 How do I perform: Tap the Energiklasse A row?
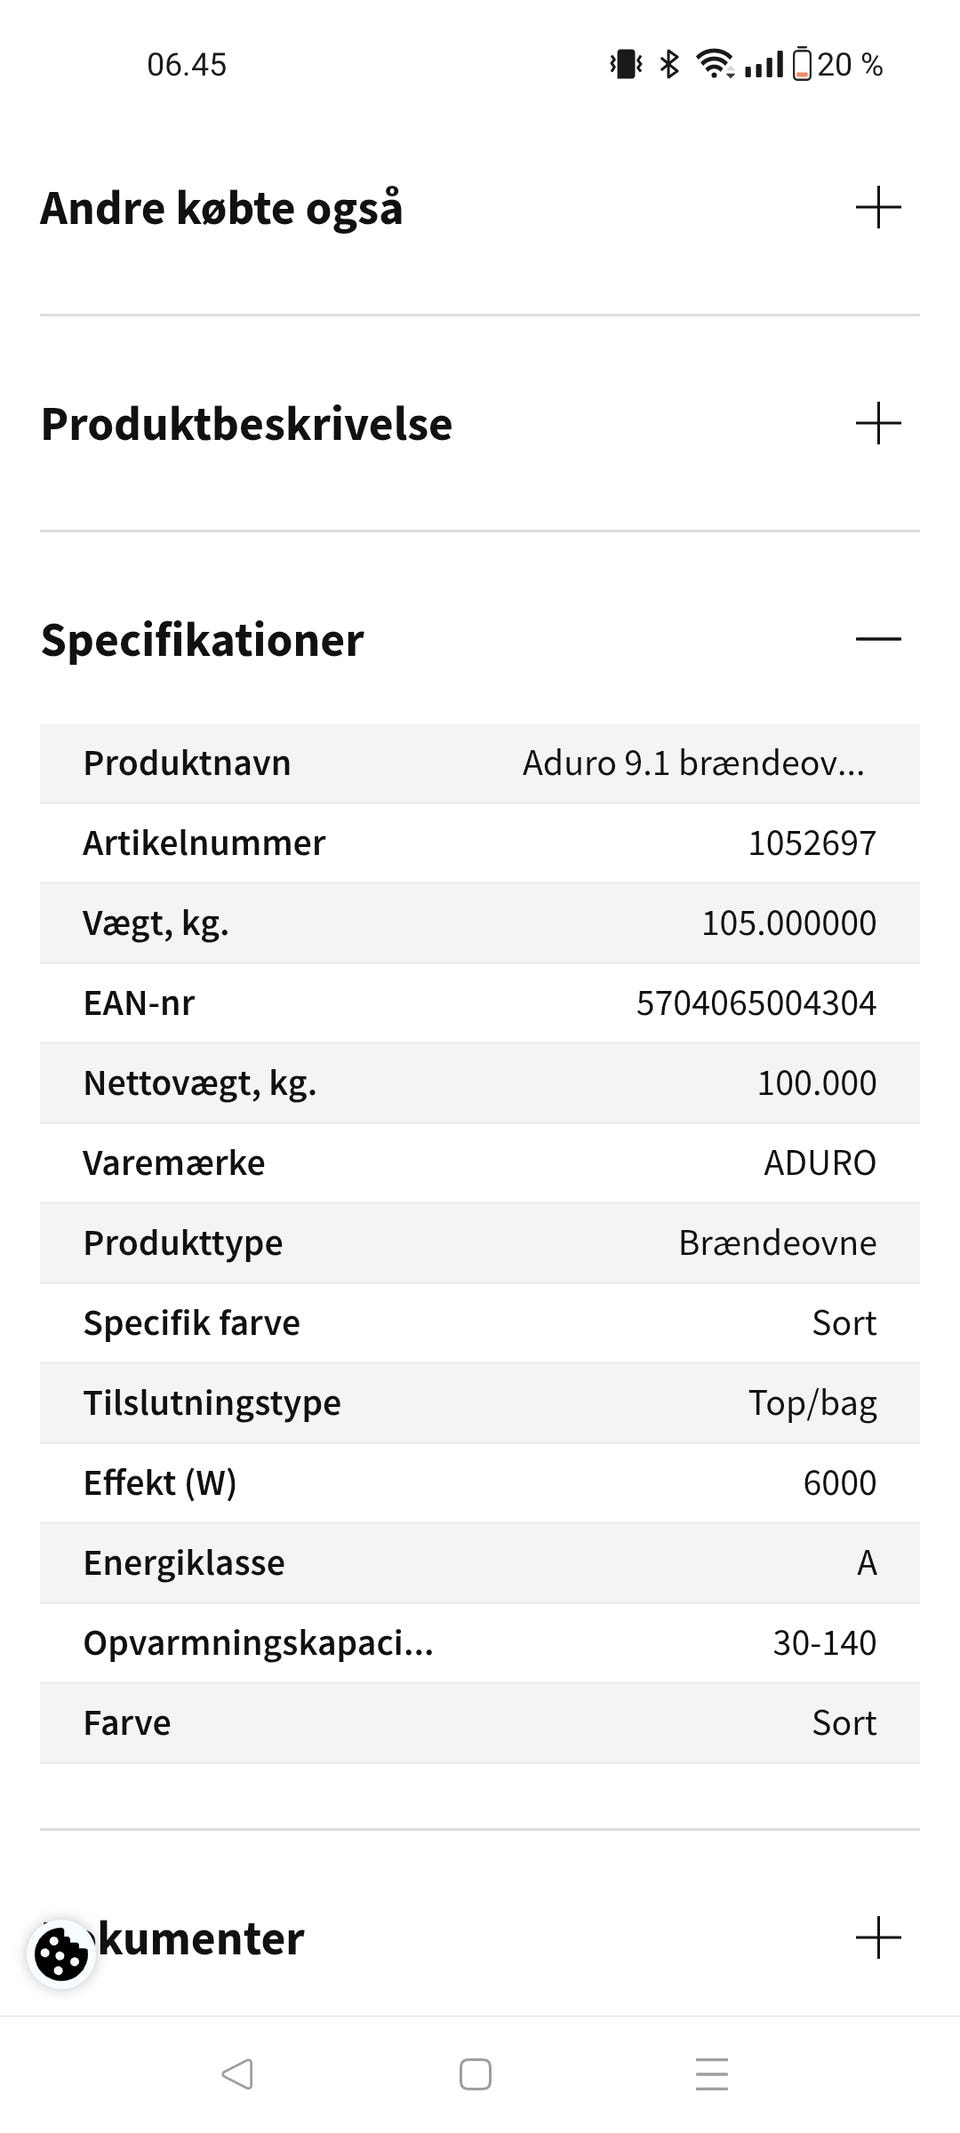coord(480,1563)
